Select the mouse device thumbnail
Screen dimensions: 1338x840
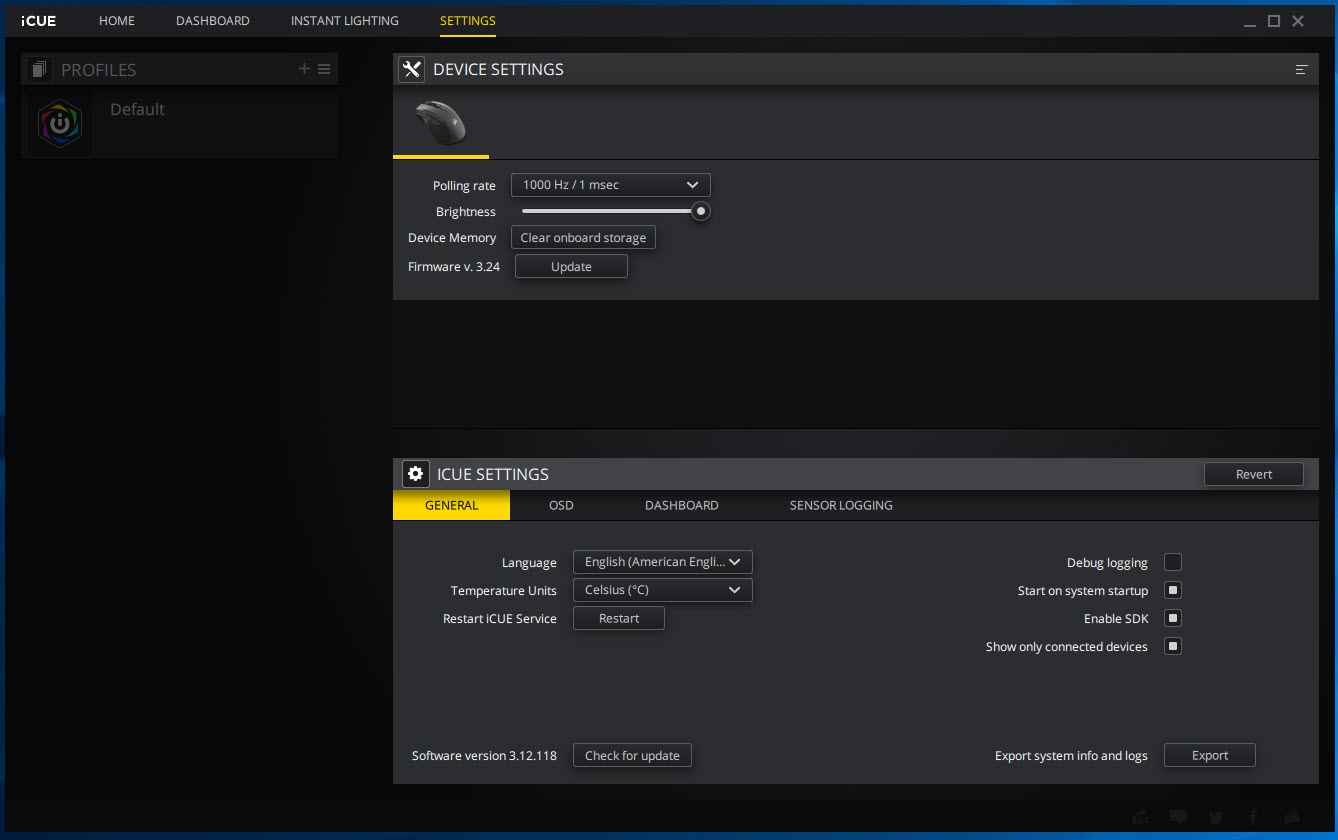coord(440,122)
